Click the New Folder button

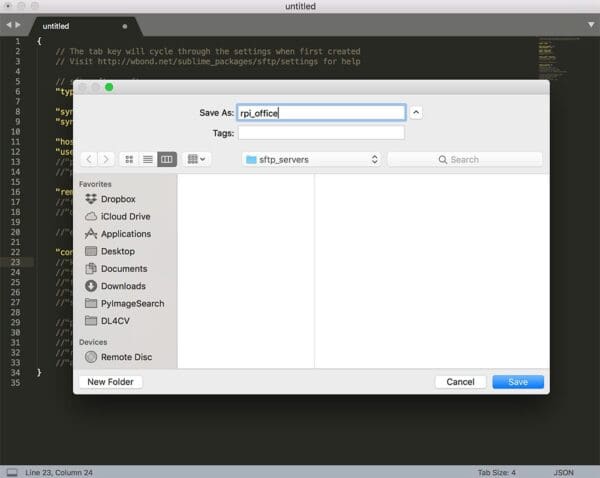coord(111,382)
